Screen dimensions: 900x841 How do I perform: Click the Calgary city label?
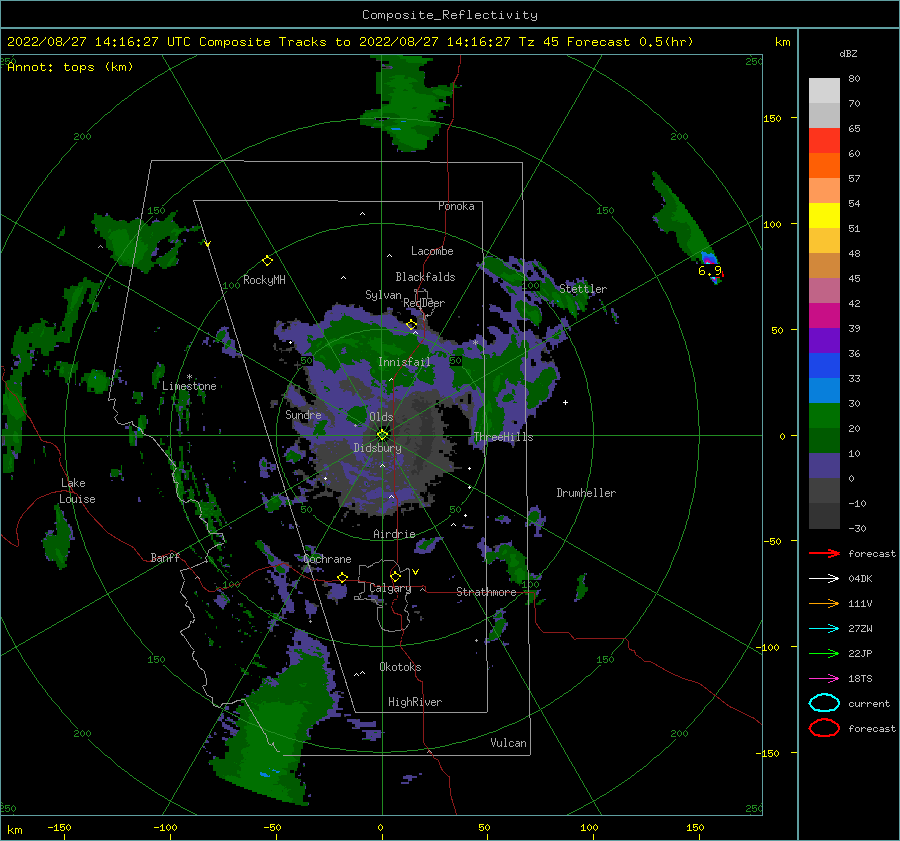coord(390,588)
